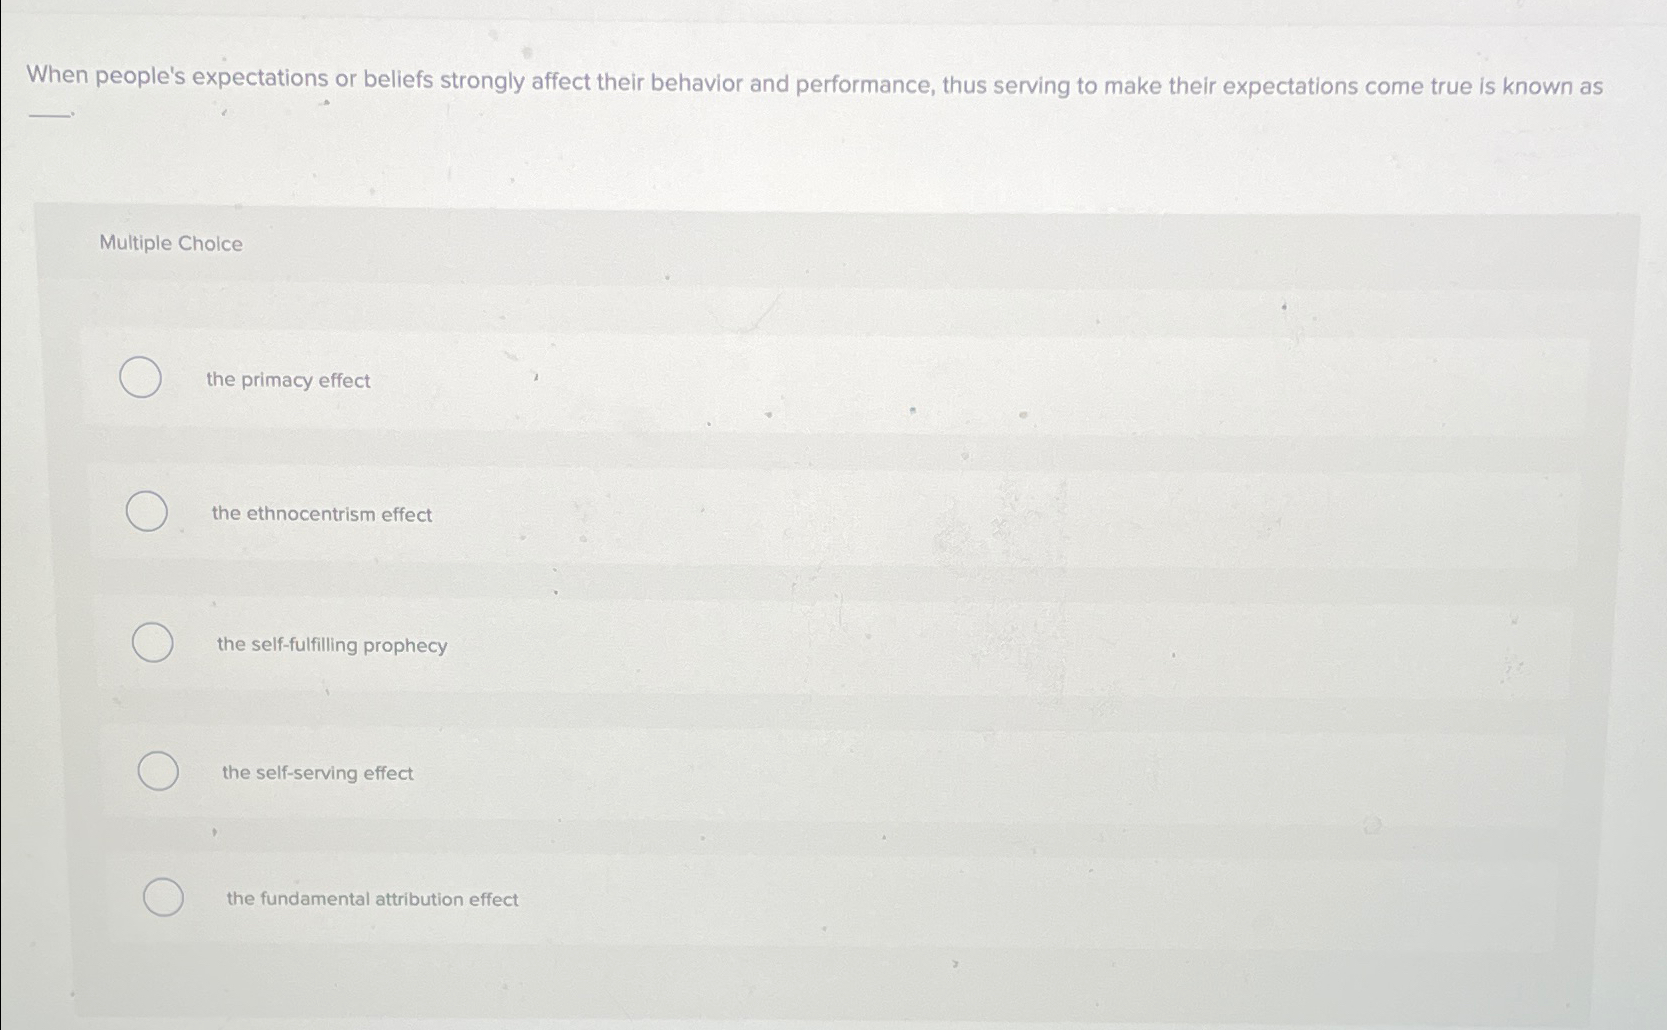Click the blank line under the question

48,112
